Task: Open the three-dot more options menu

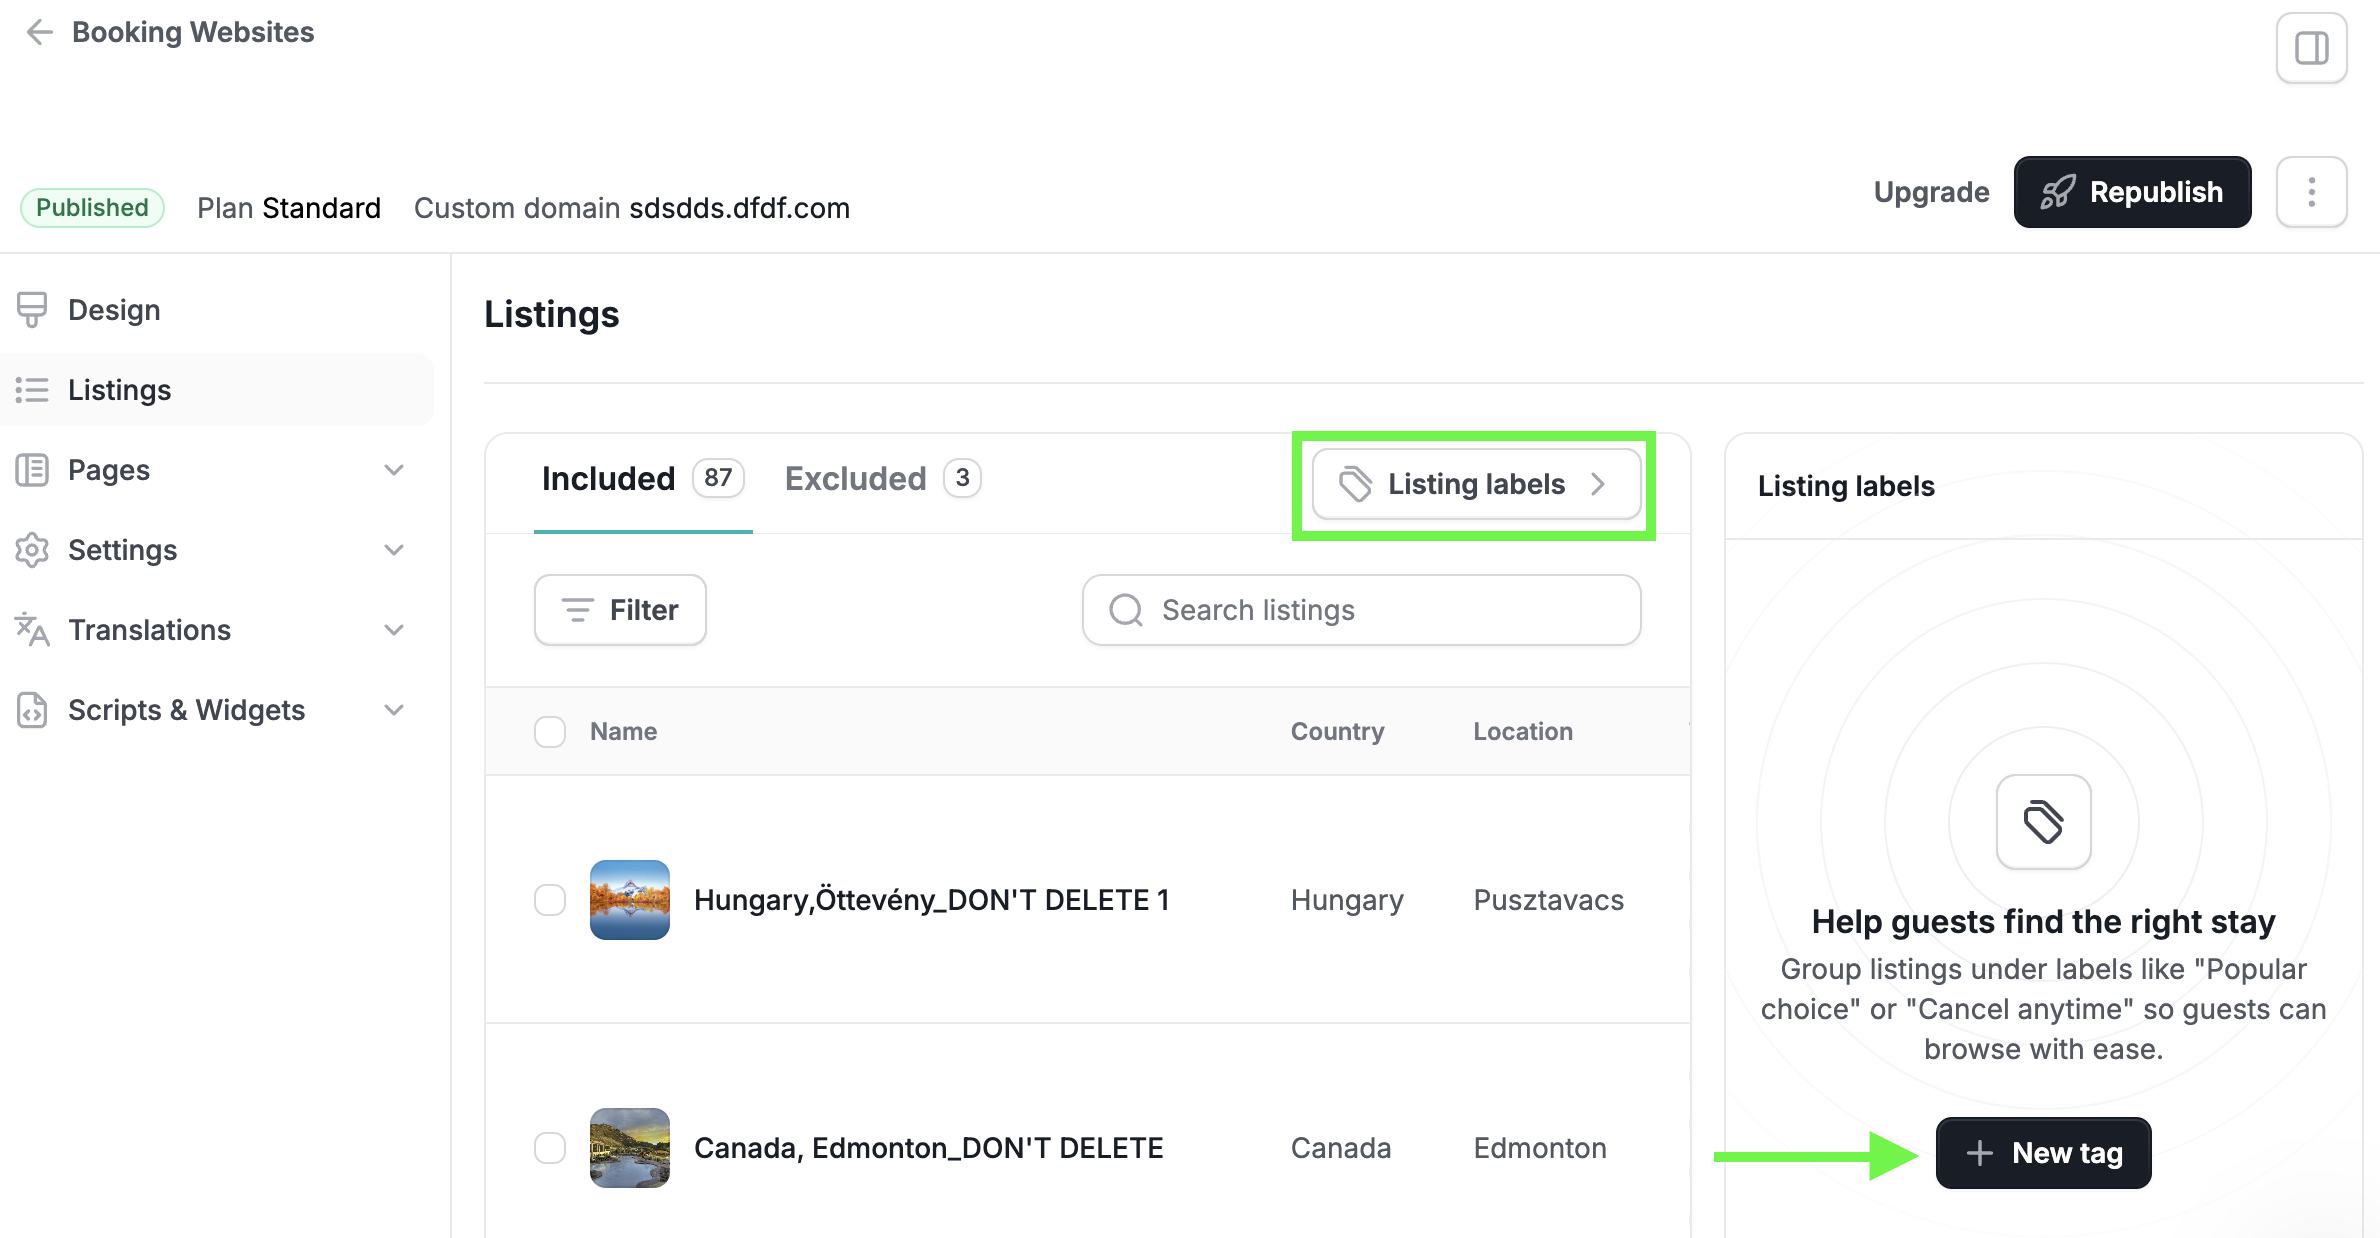Action: point(2311,192)
